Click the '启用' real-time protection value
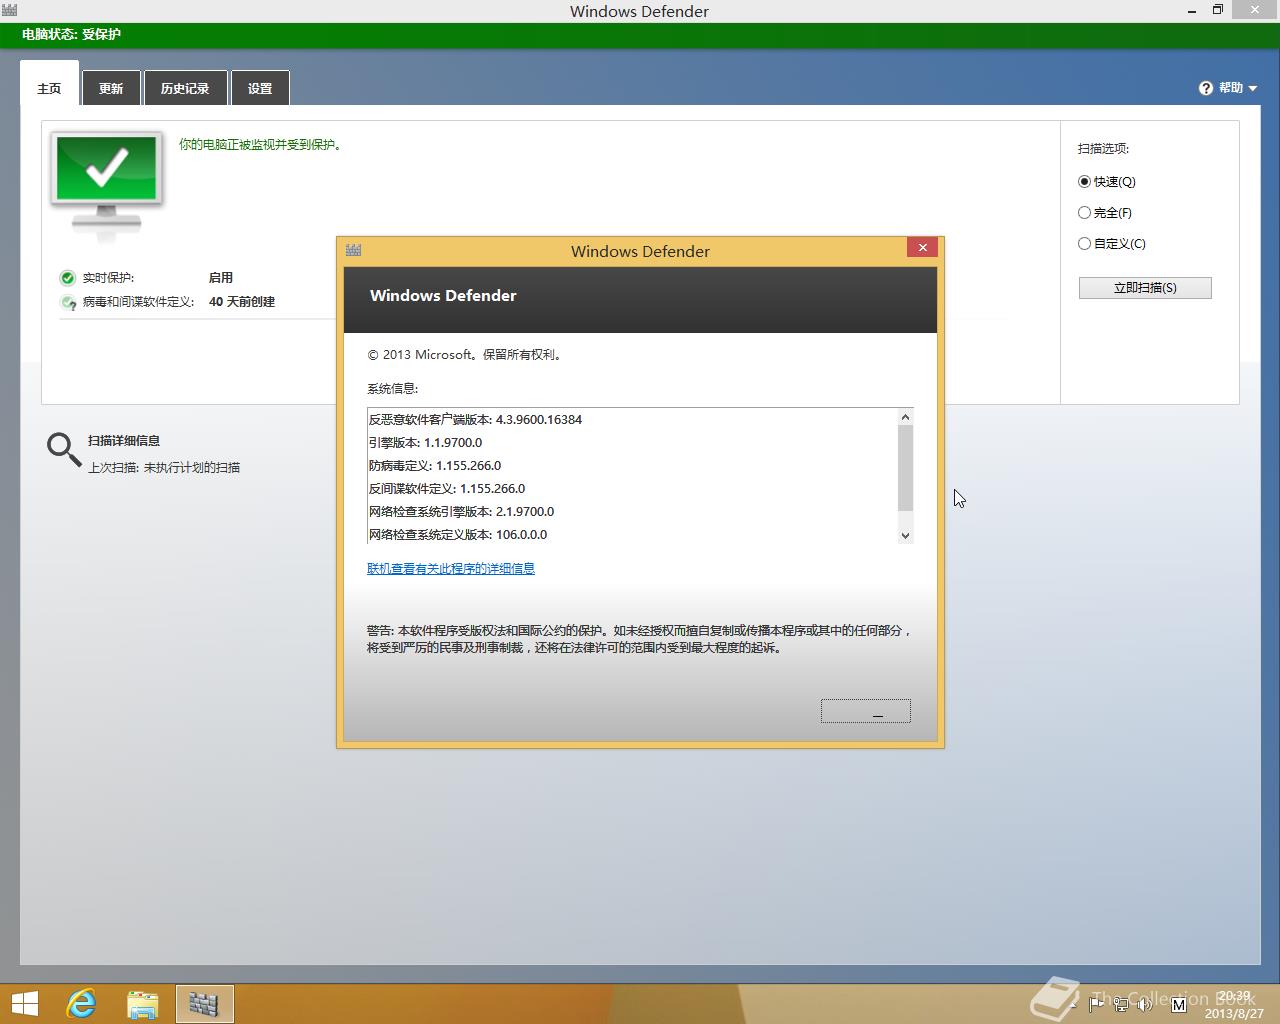 point(221,278)
